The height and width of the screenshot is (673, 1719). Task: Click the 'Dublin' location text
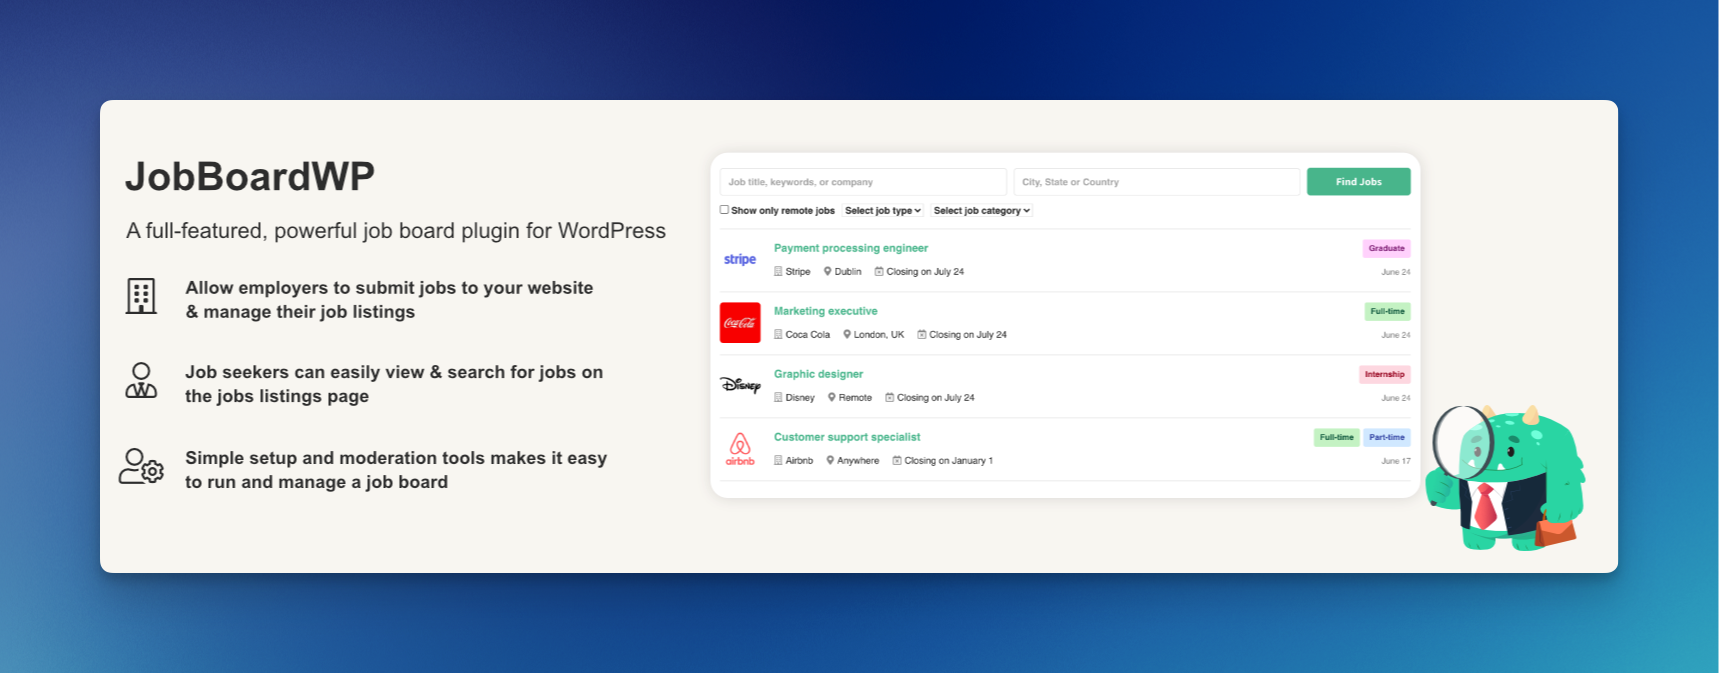pos(848,272)
